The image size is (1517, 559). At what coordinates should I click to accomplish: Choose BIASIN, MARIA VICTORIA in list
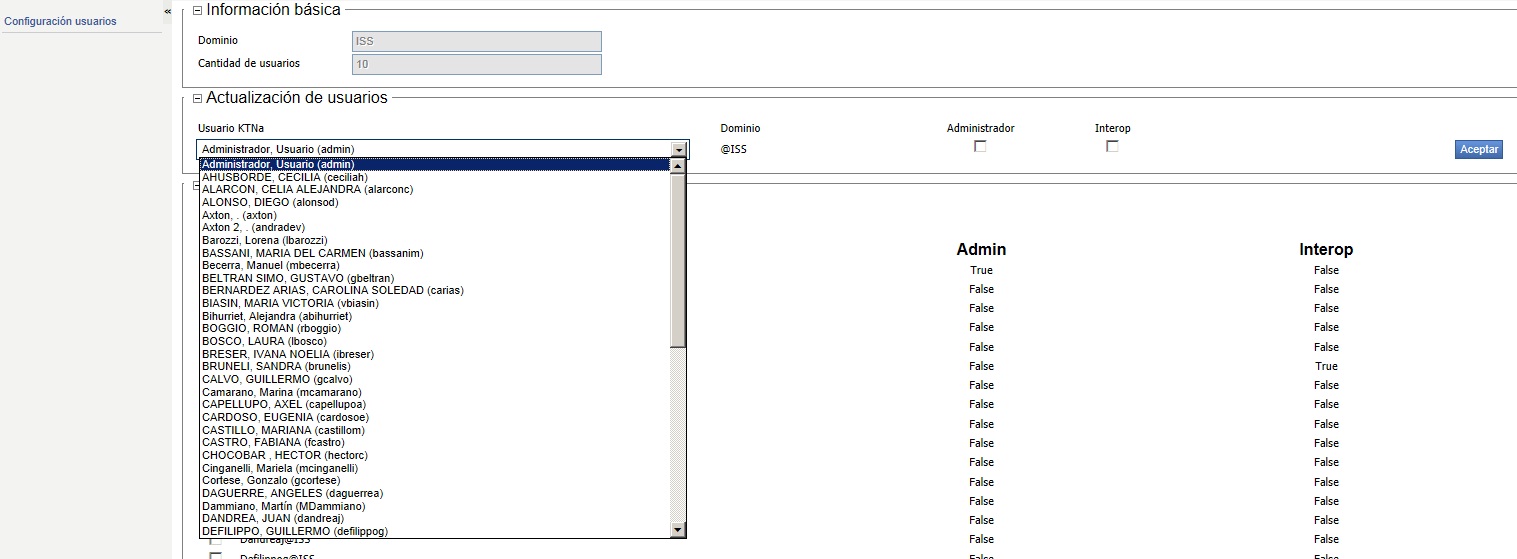pos(290,303)
